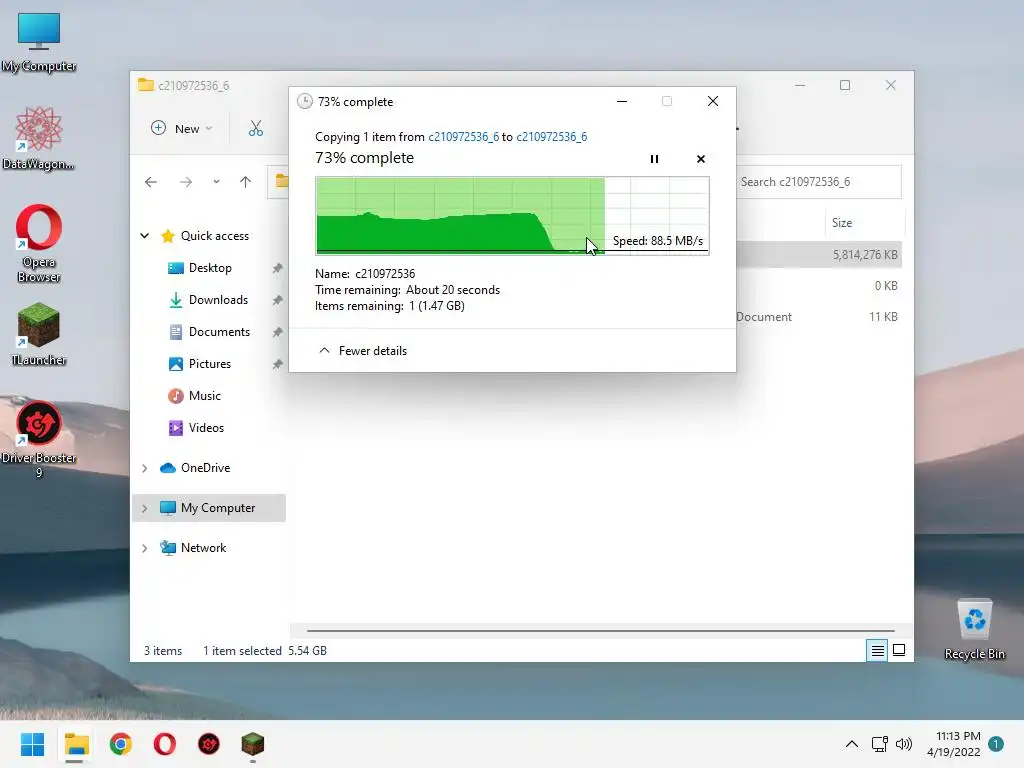1024x768 pixels.
Task: Open the recent locations chevron dropdown
Action: pyautogui.click(x=216, y=182)
